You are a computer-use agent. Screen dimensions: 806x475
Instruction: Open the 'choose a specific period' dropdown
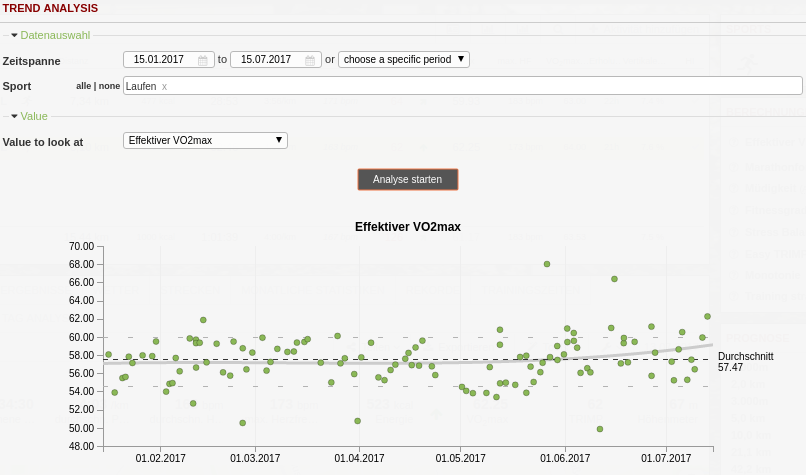[x=403, y=59]
